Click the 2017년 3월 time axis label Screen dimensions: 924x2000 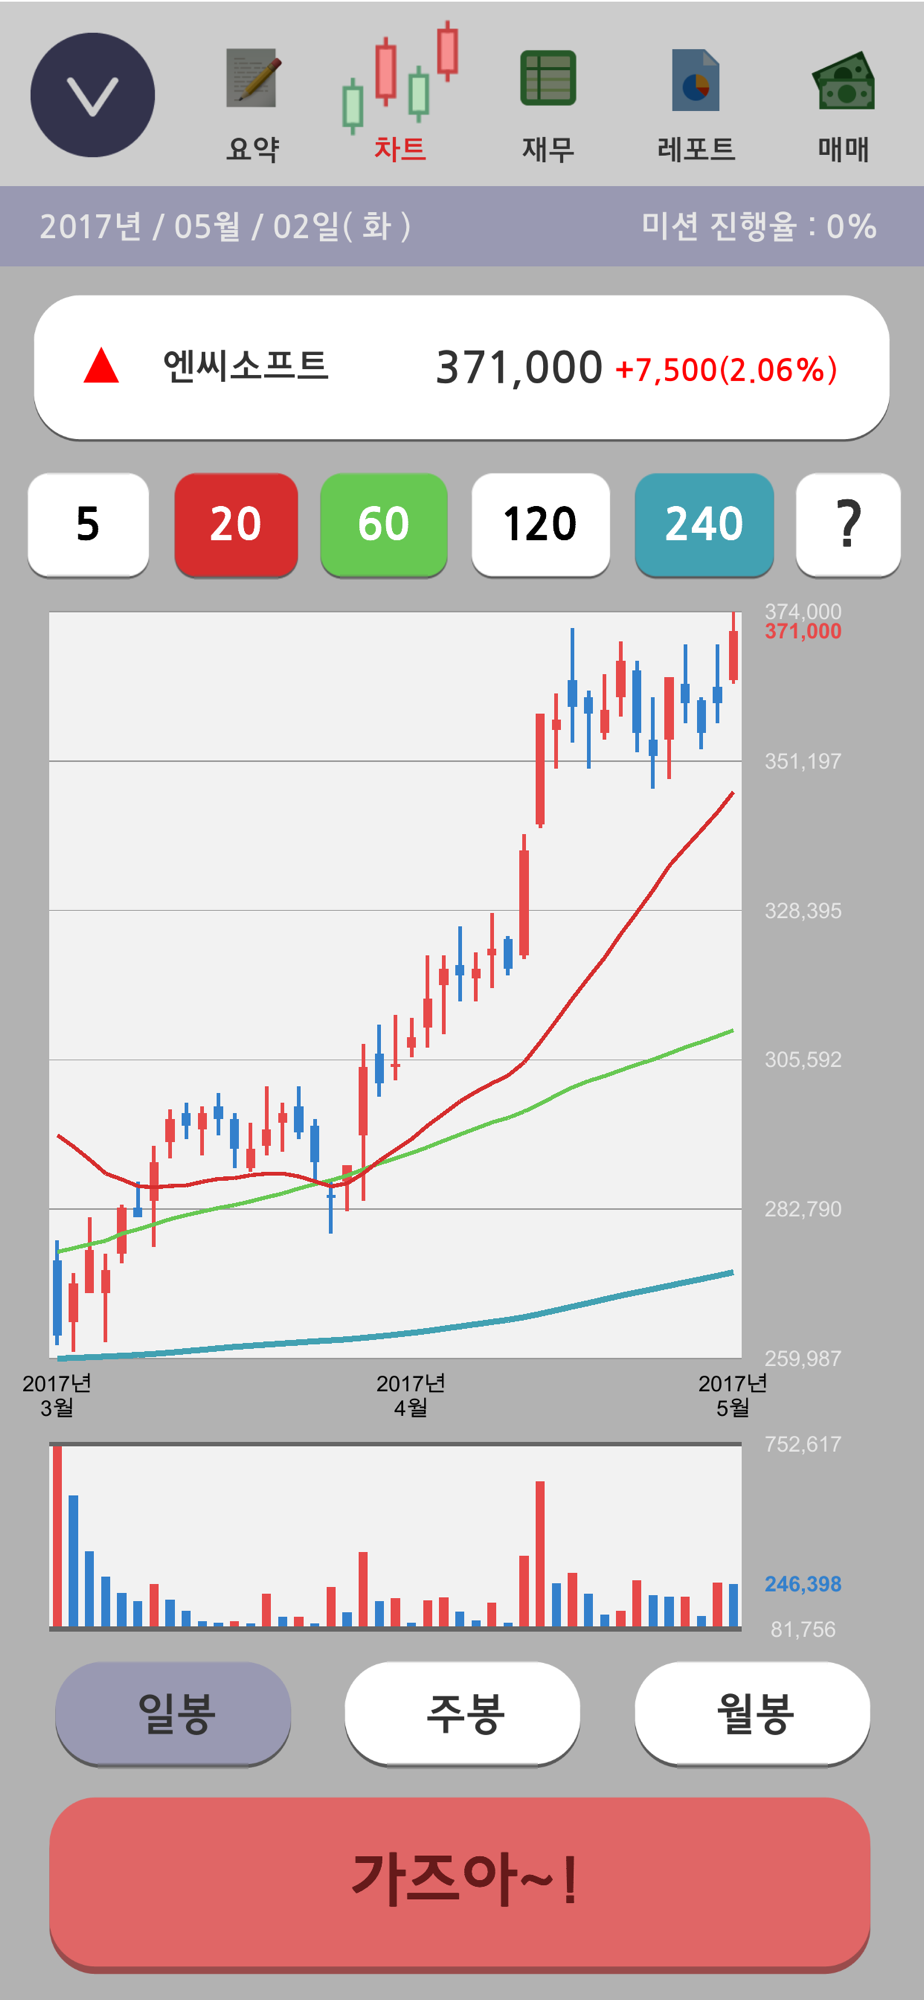[57, 1395]
